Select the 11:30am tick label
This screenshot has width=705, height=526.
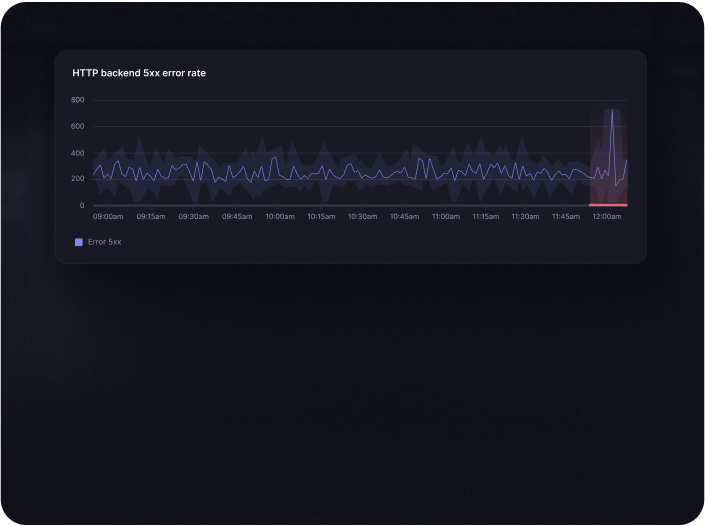click(x=525, y=216)
